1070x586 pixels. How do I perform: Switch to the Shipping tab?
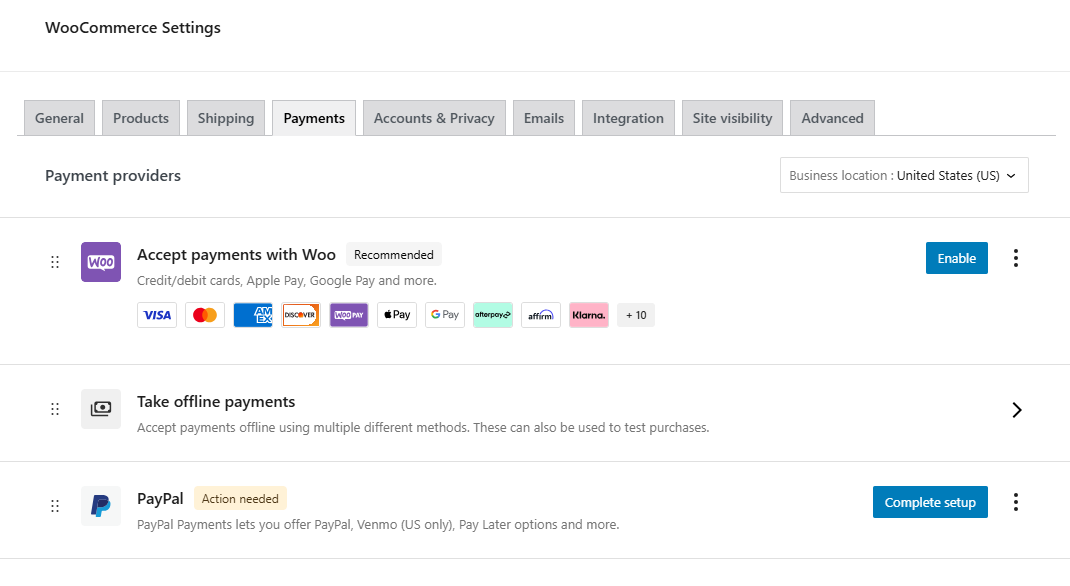pos(226,118)
